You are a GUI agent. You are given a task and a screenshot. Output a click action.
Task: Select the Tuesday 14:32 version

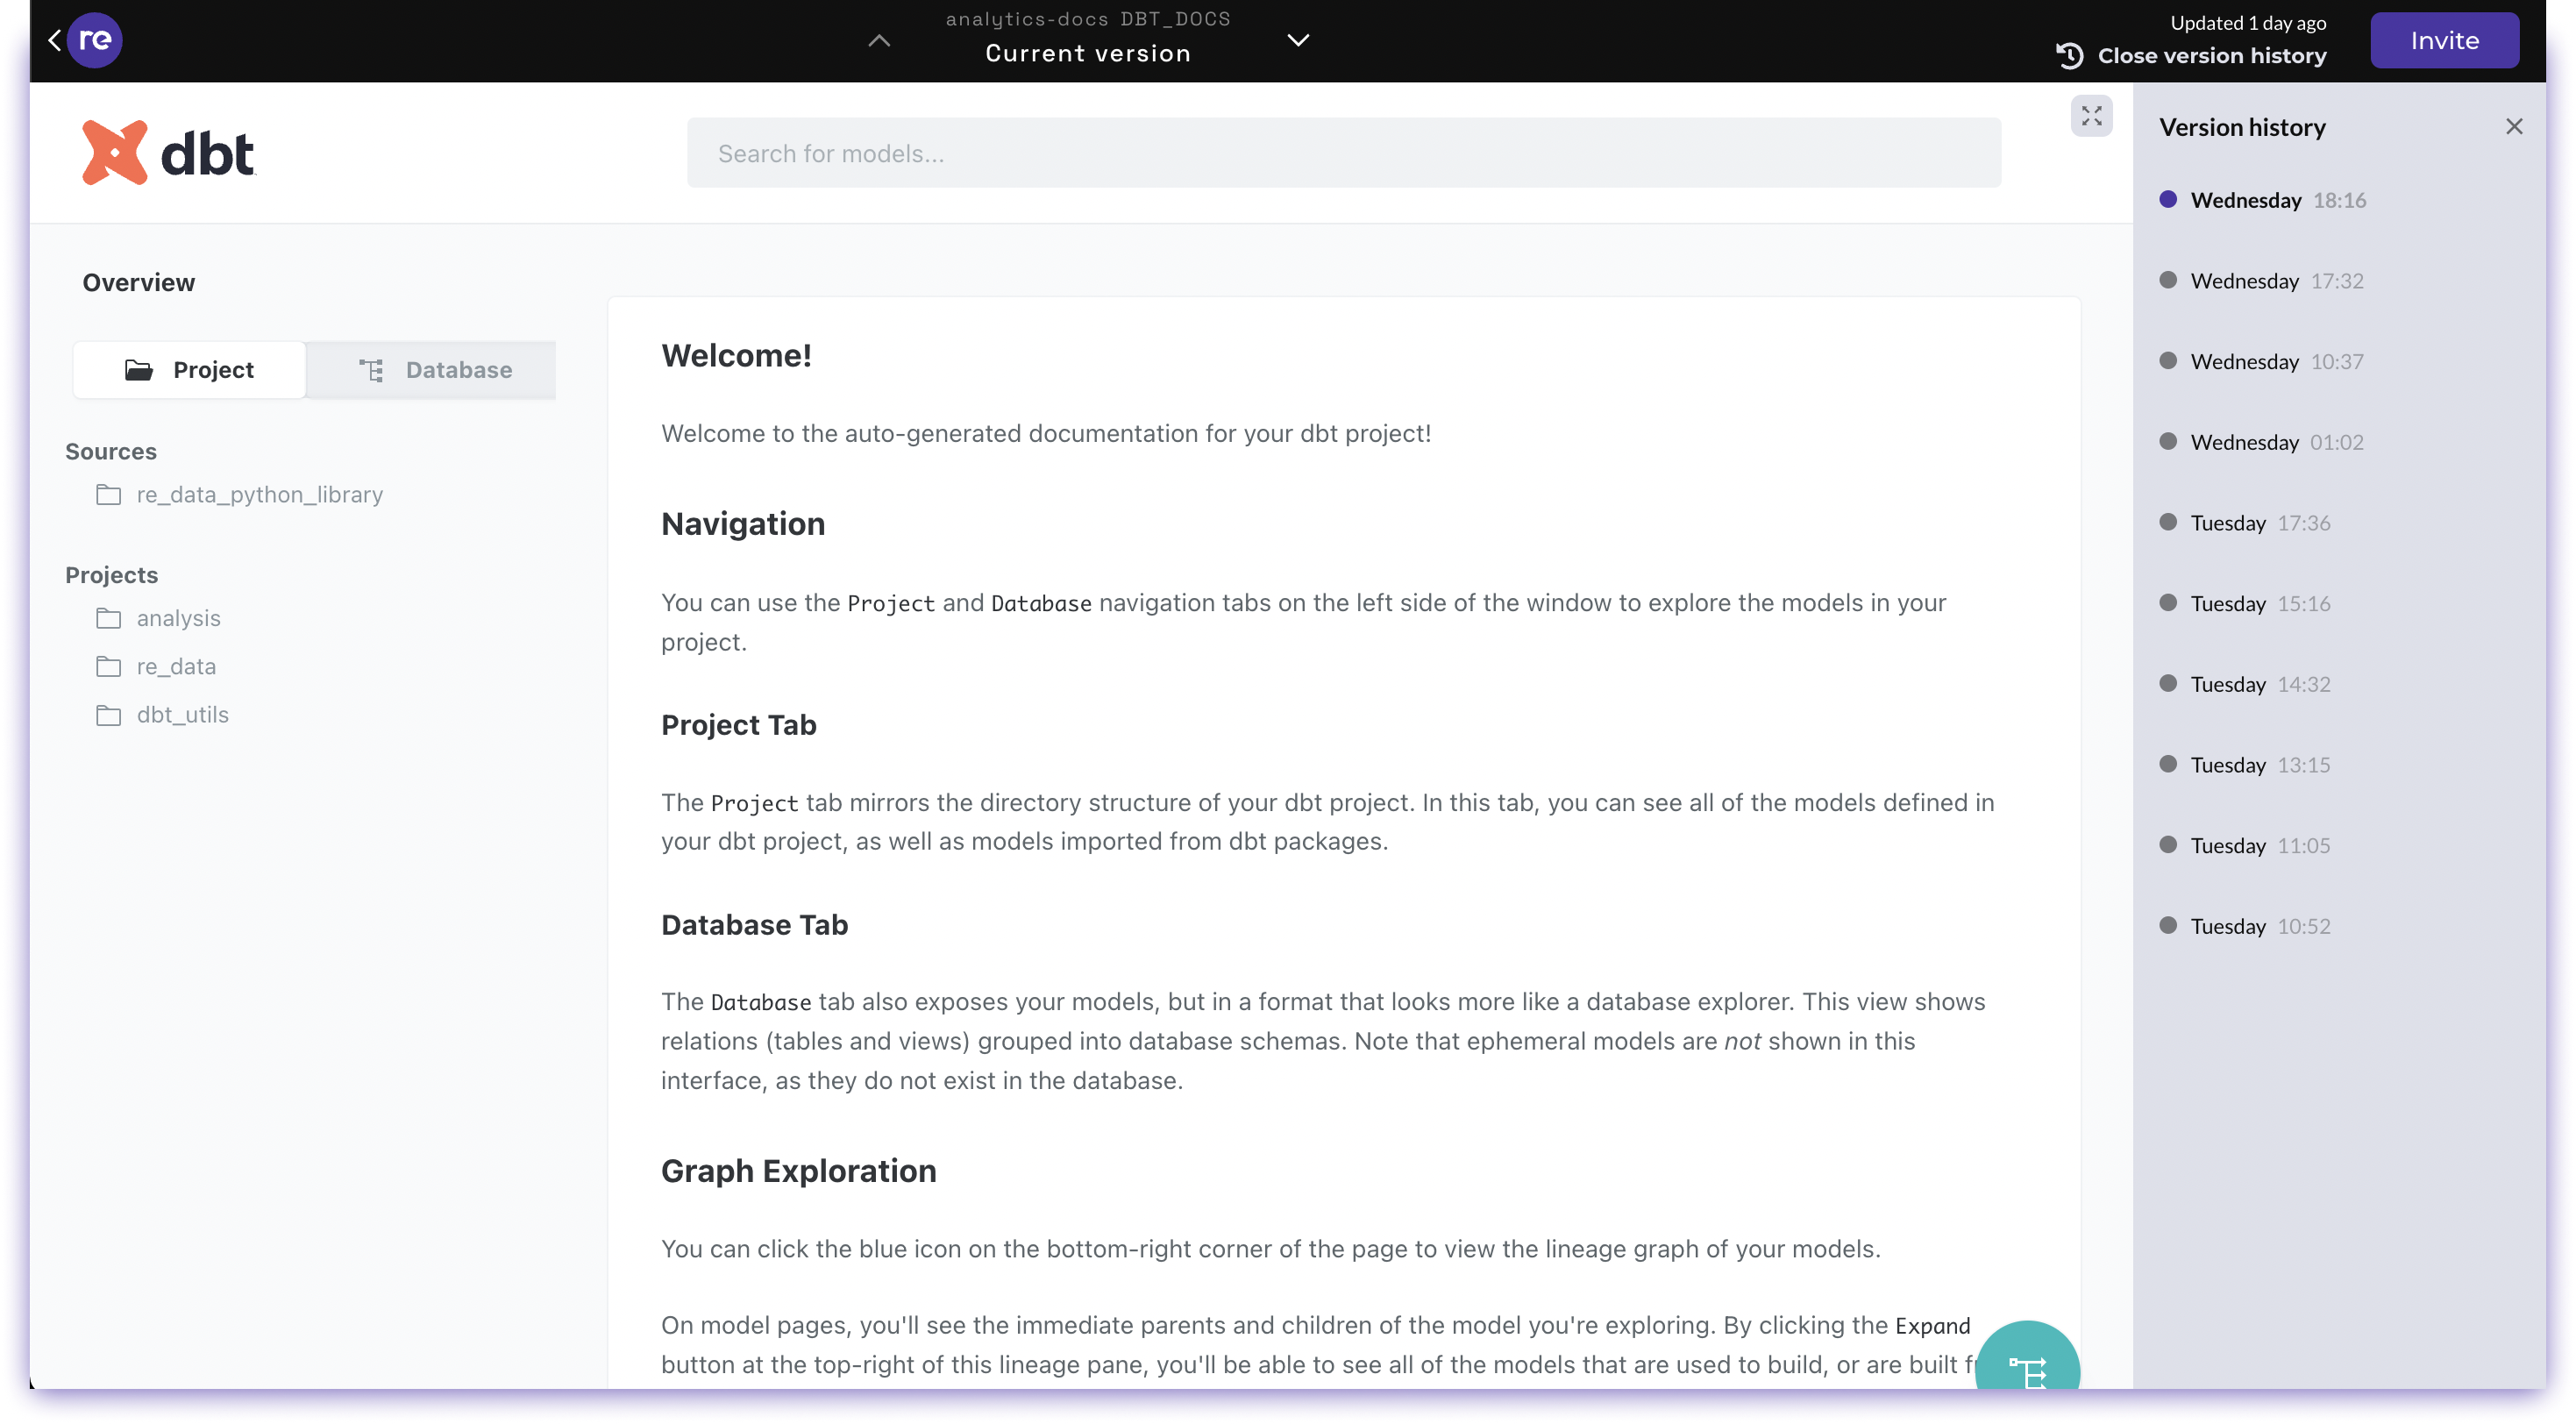(x=2244, y=684)
